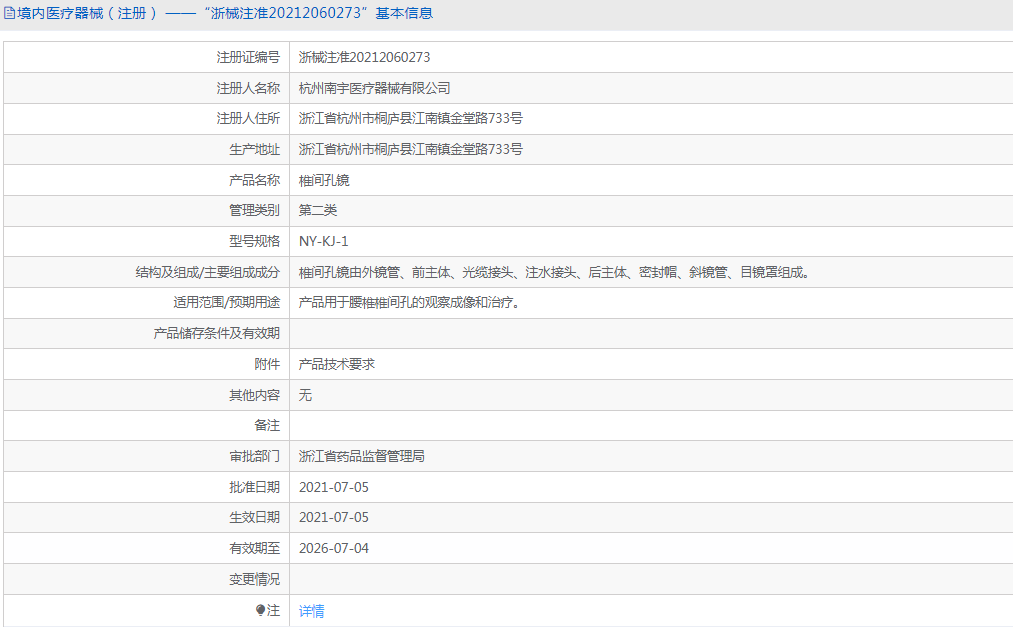1013x627 pixels.
Task: Click the effective date 2021-07-05 in 生效日期 row
Action: 334,517
